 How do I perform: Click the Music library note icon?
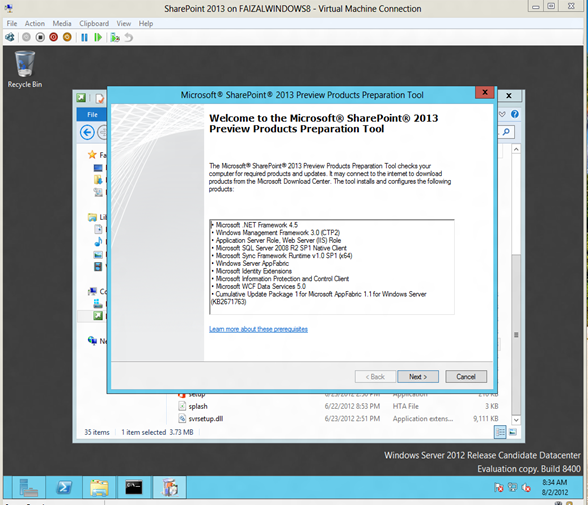98,242
